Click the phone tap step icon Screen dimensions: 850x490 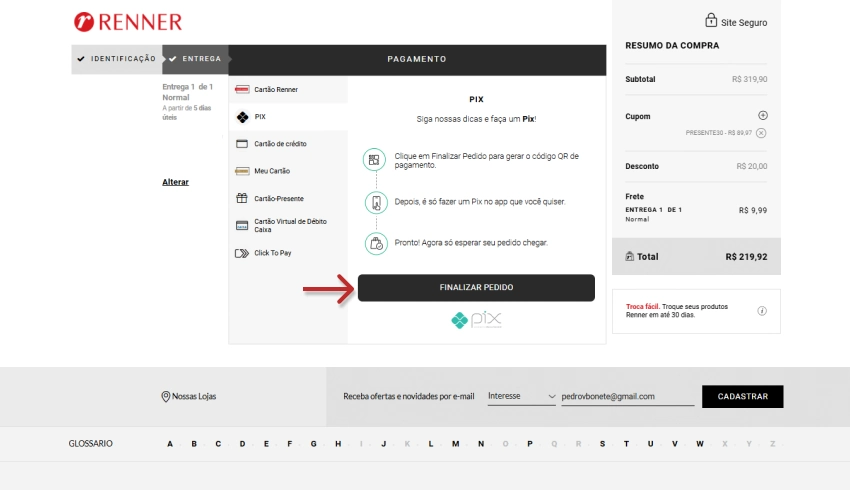coord(376,203)
